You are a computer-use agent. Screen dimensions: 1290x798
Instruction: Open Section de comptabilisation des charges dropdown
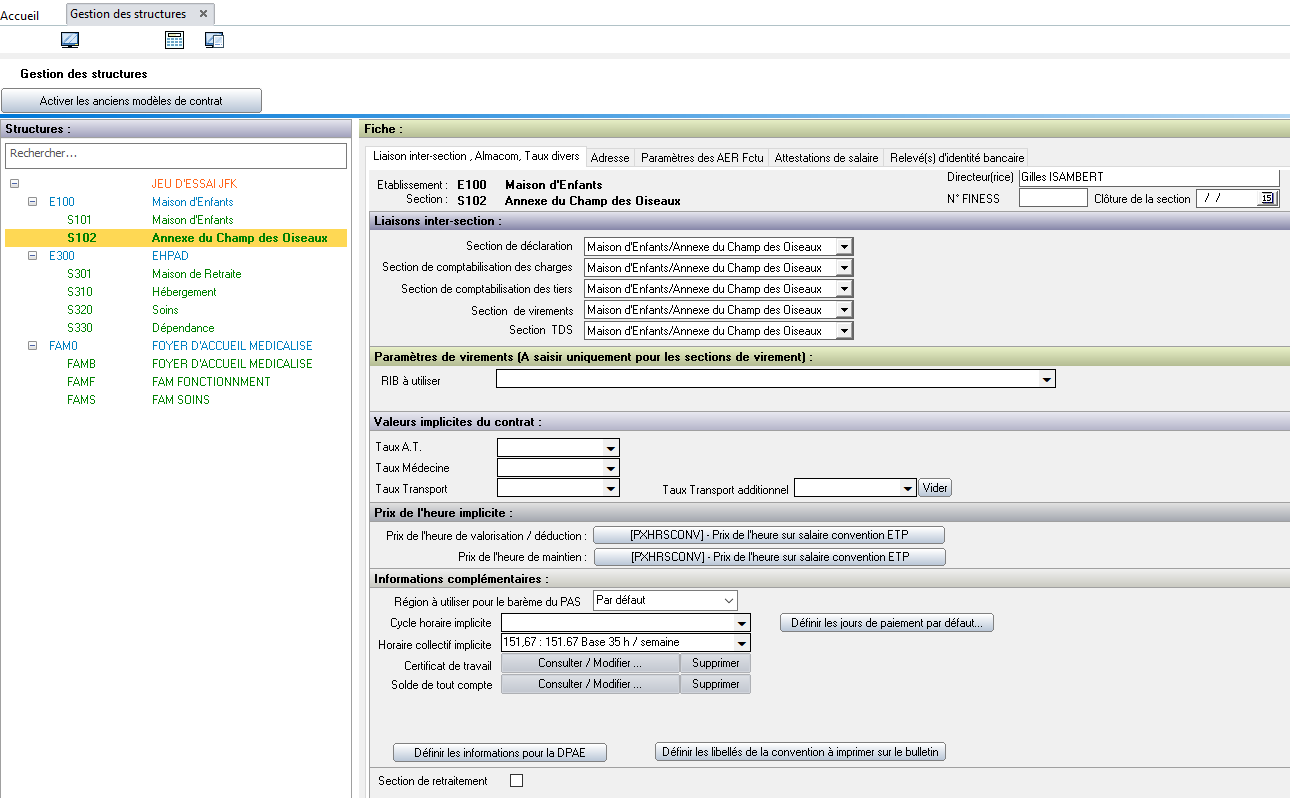point(844,268)
